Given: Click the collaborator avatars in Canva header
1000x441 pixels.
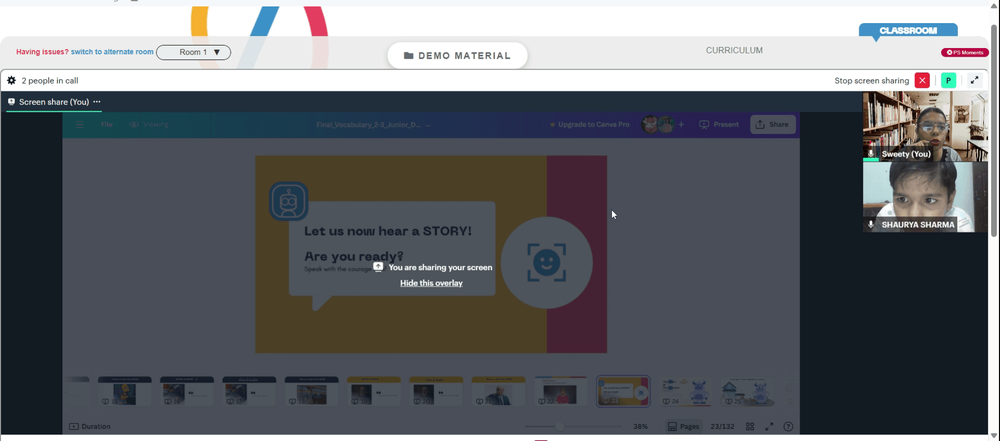Looking at the screenshot, I should 658,124.
